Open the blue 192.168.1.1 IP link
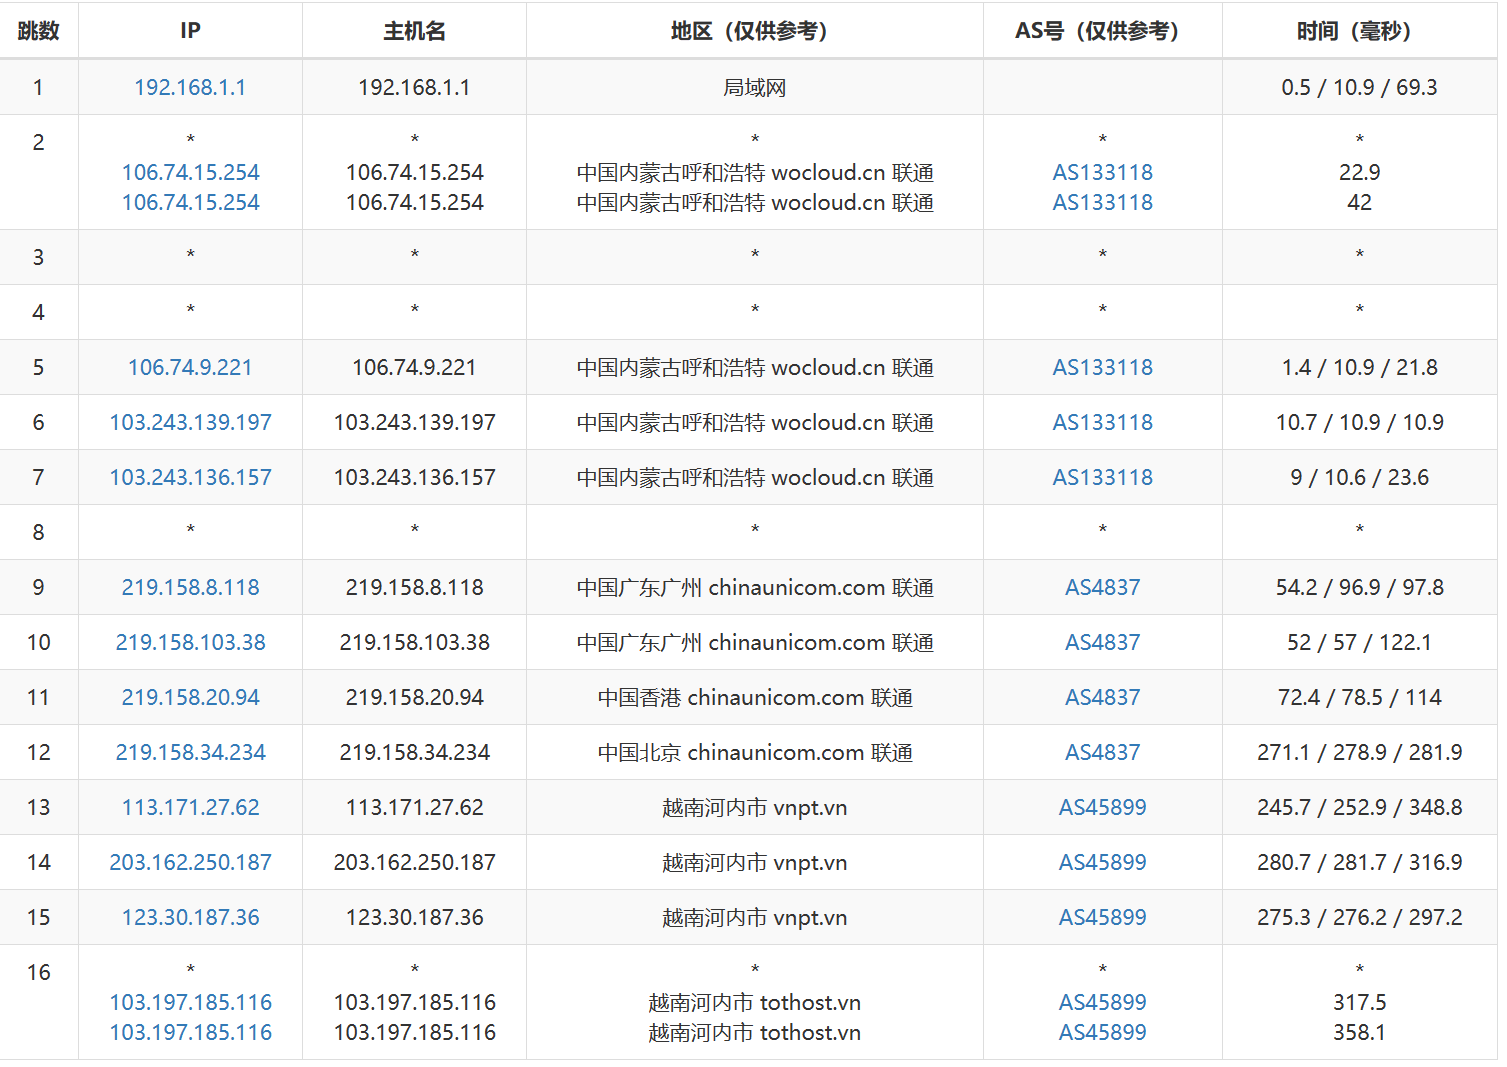Screen dimensions: 1507x1067 pos(190,88)
